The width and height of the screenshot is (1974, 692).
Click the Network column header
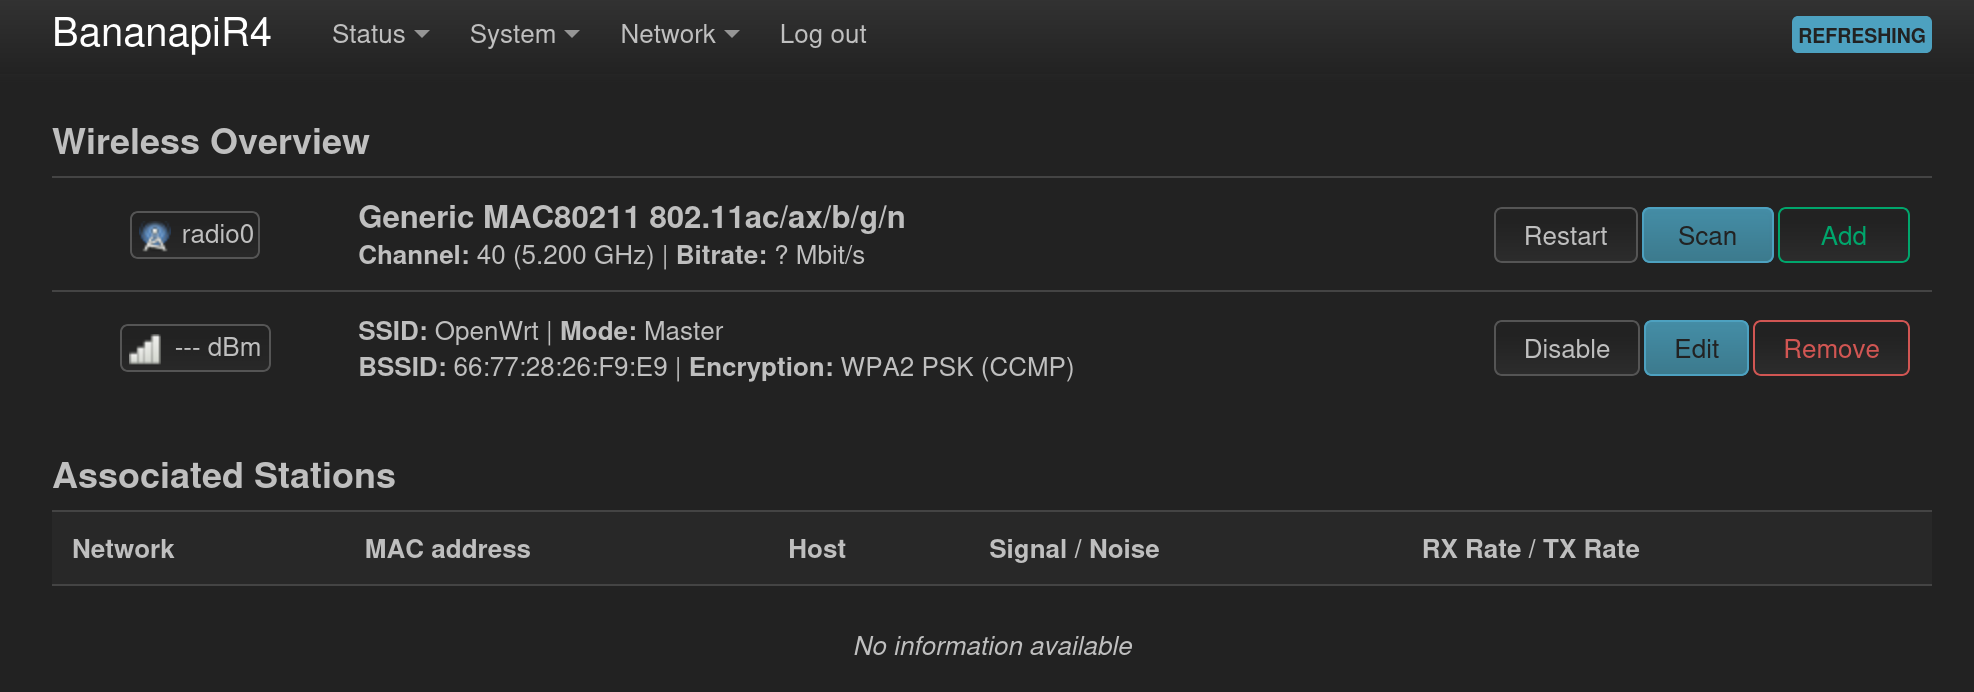123,549
